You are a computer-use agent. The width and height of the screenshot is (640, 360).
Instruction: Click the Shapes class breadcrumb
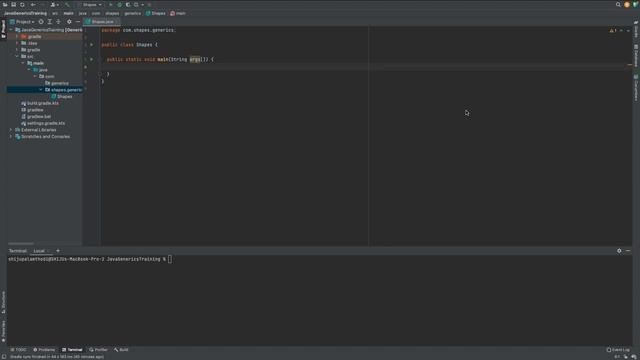(156, 13)
